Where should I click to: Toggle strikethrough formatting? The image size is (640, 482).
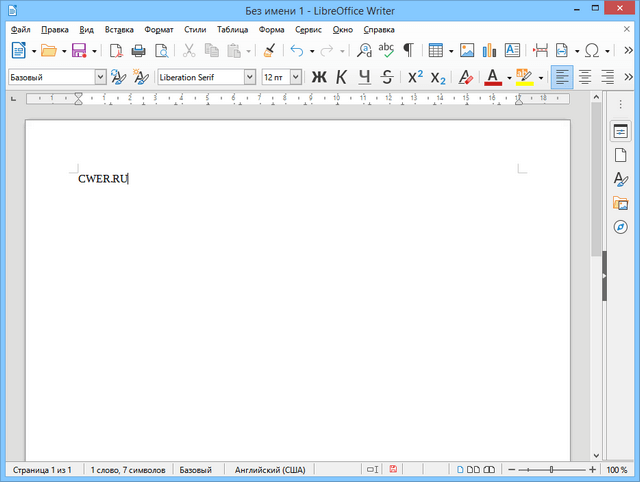[x=387, y=77]
